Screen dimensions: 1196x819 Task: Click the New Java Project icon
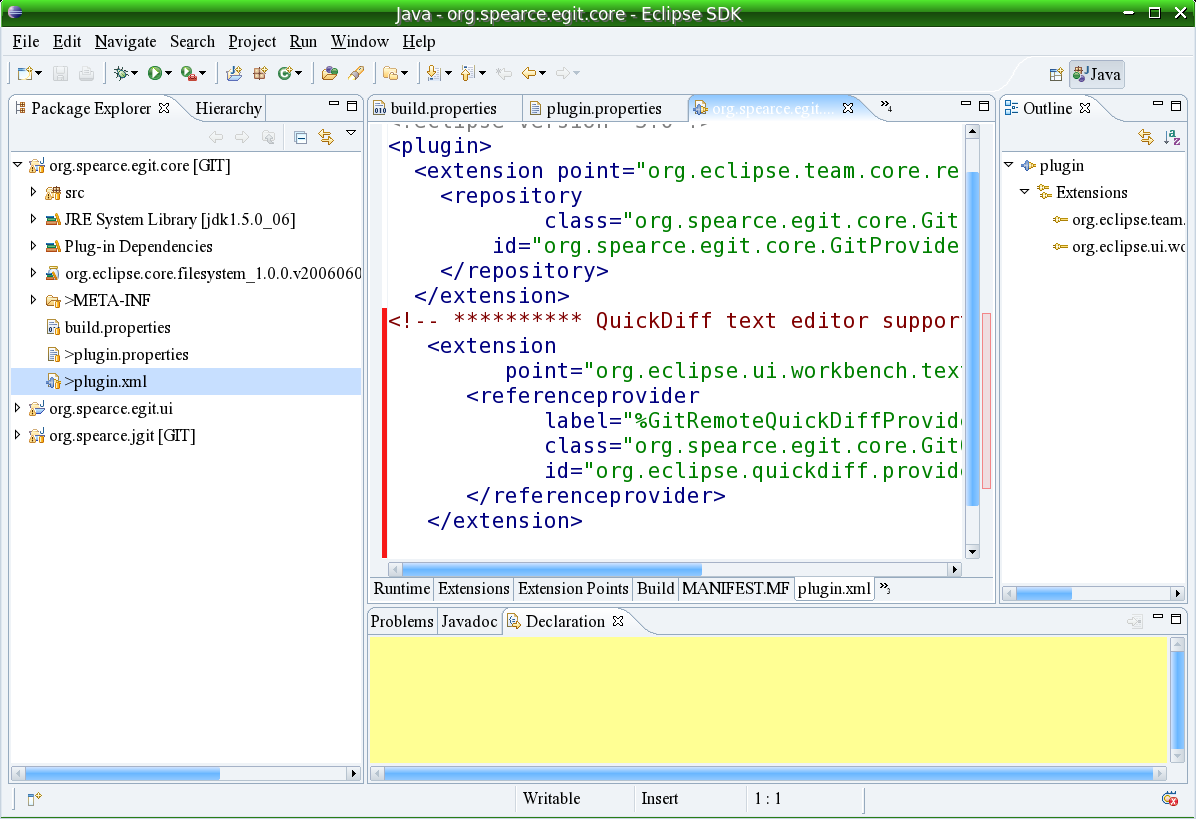click(x=234, y=73)
